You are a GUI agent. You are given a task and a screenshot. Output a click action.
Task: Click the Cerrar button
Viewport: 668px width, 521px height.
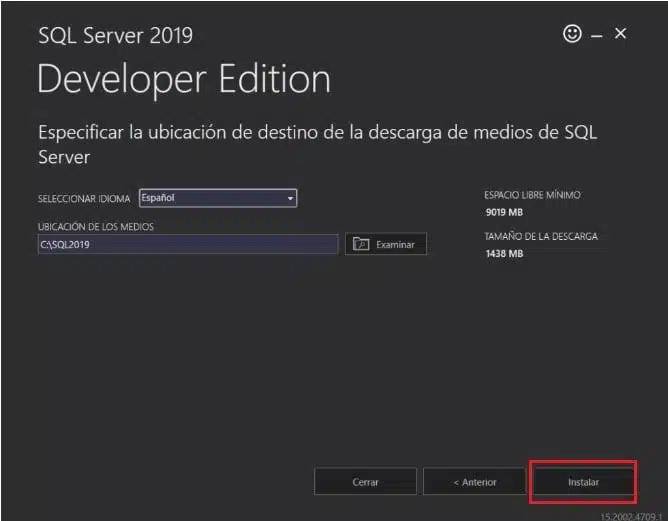[x=365, y=482]
